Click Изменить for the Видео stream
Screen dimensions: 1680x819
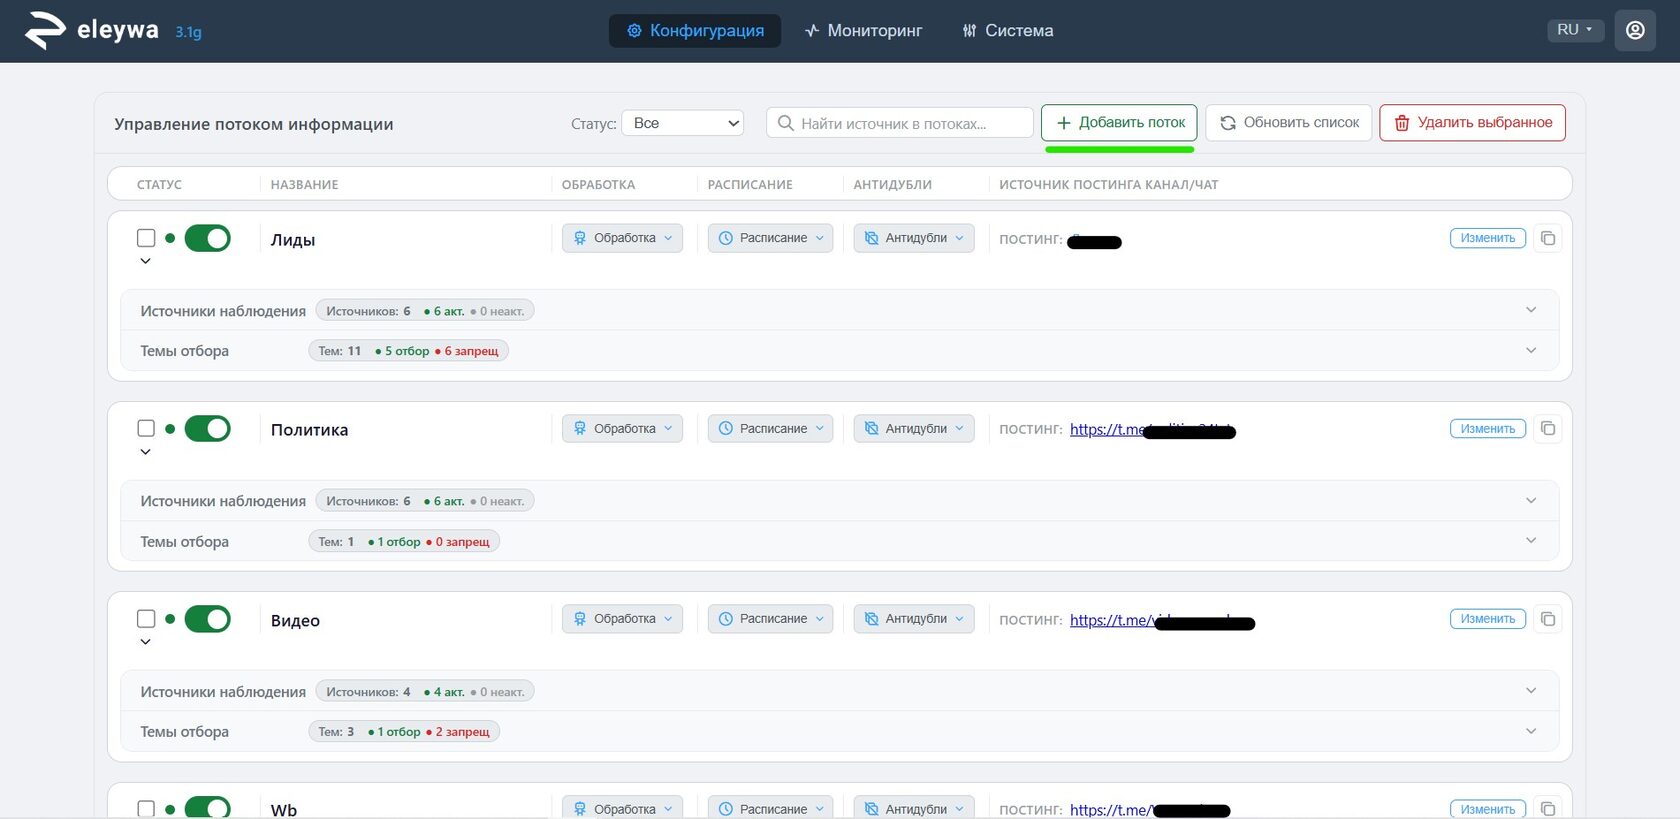click(1488, 619)
